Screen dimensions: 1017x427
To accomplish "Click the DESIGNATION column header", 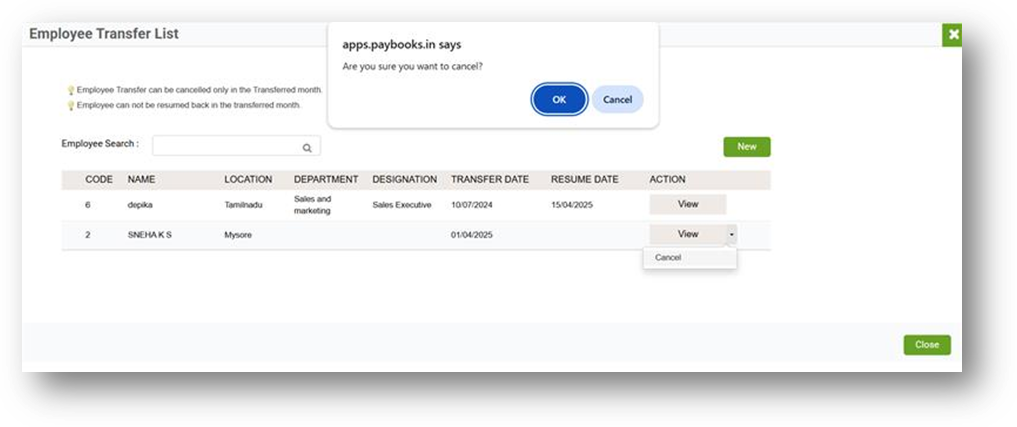I will (x=404, y=179).
